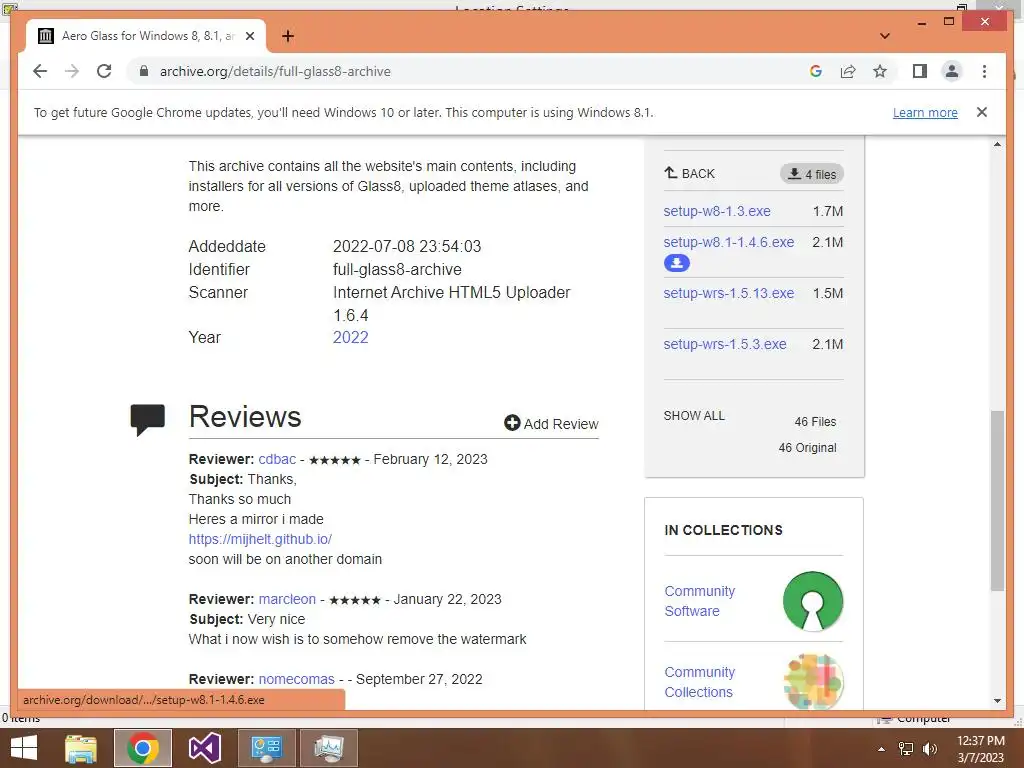Open the 46 Files listing

tap(815, 422)
